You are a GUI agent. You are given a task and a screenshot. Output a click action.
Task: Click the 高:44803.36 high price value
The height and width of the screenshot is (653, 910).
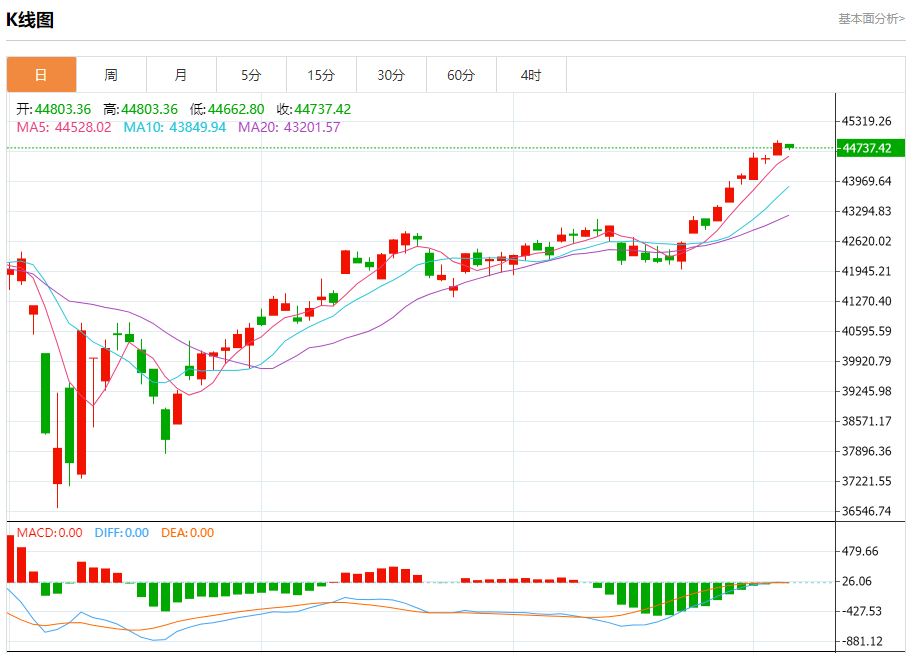[140, 109]
